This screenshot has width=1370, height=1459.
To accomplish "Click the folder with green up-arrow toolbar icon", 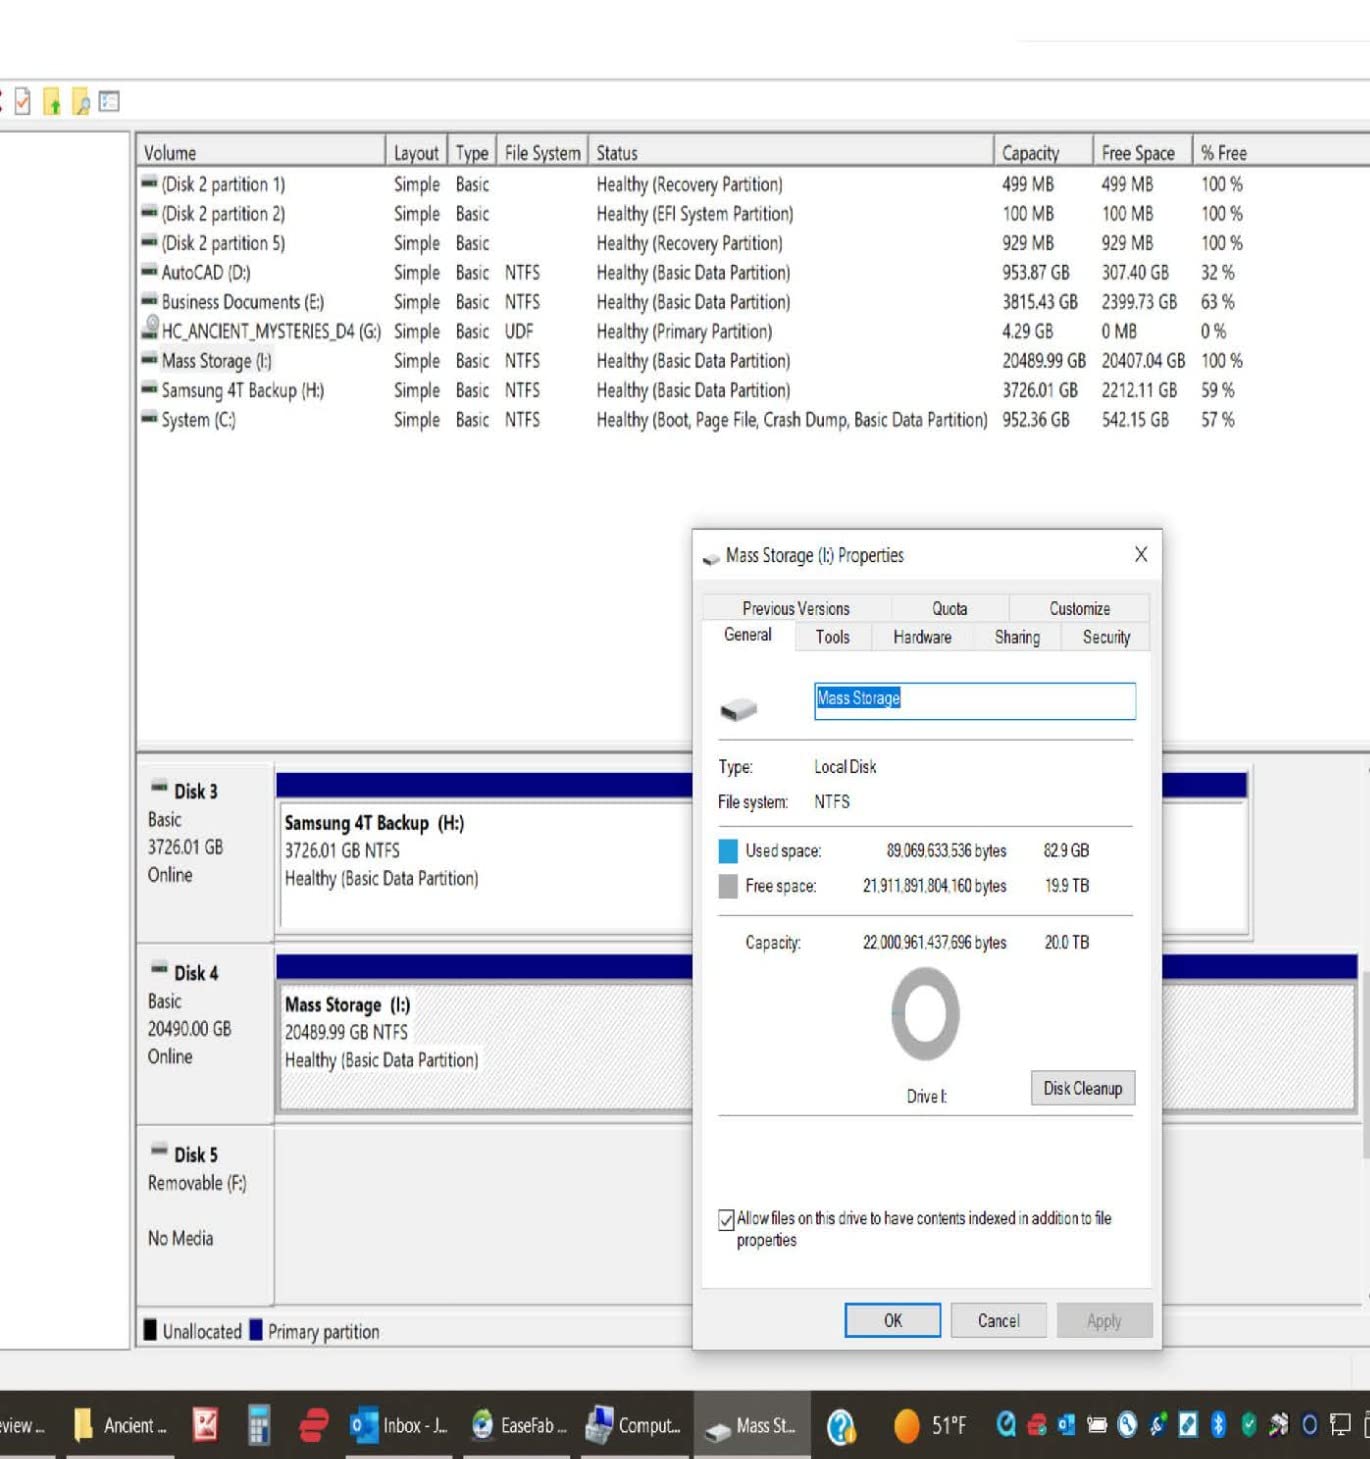I will [x=52, y=102].
